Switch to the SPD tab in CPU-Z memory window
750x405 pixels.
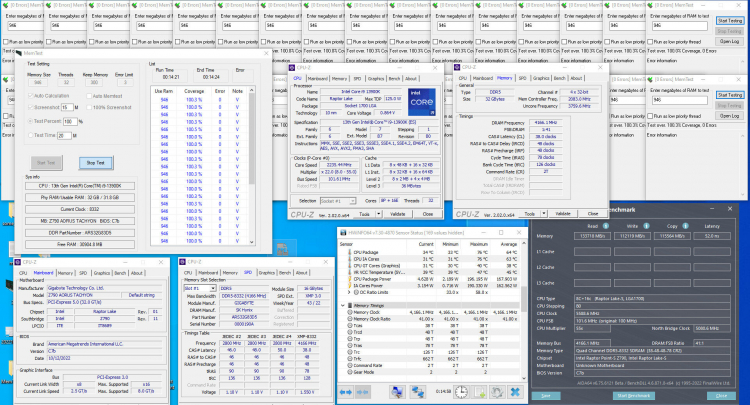click(x=520, y=77)
